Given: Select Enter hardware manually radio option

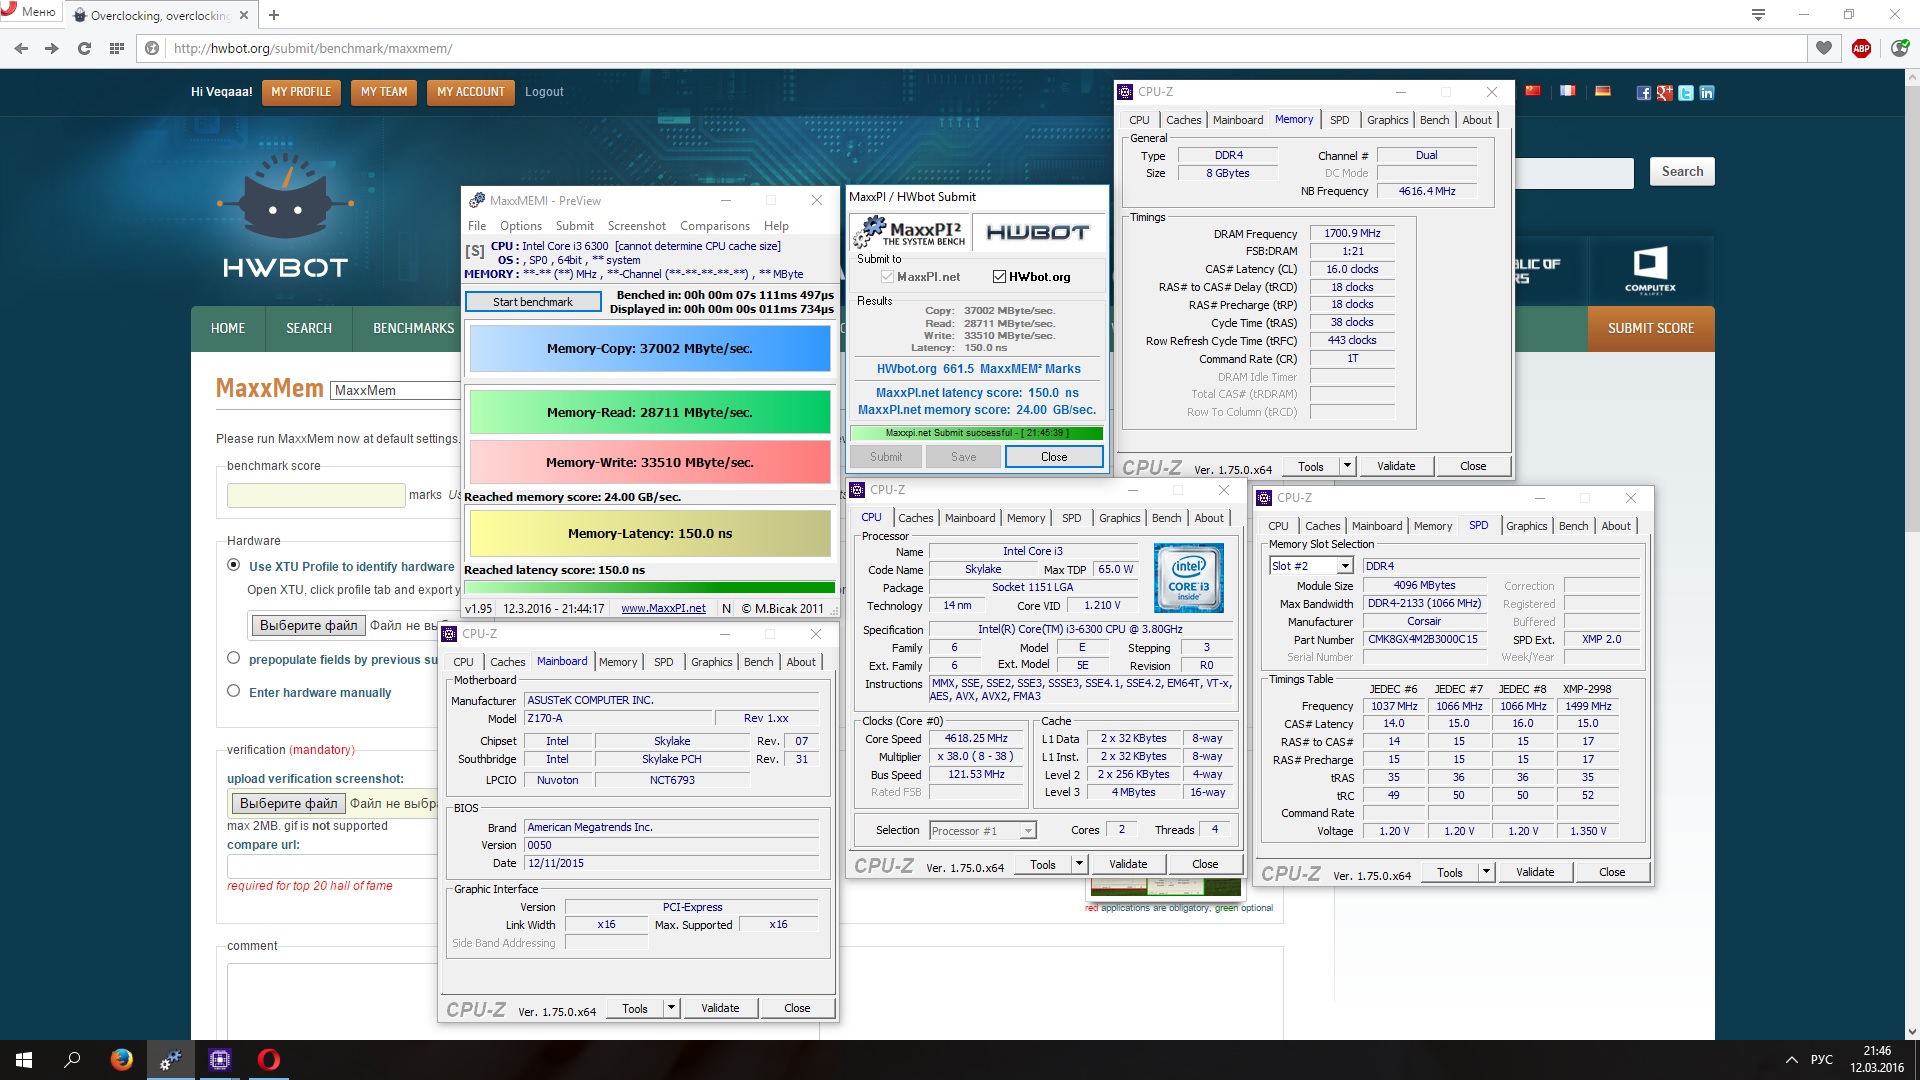Looking at the screenshot, I should click(x=234, y=691).
